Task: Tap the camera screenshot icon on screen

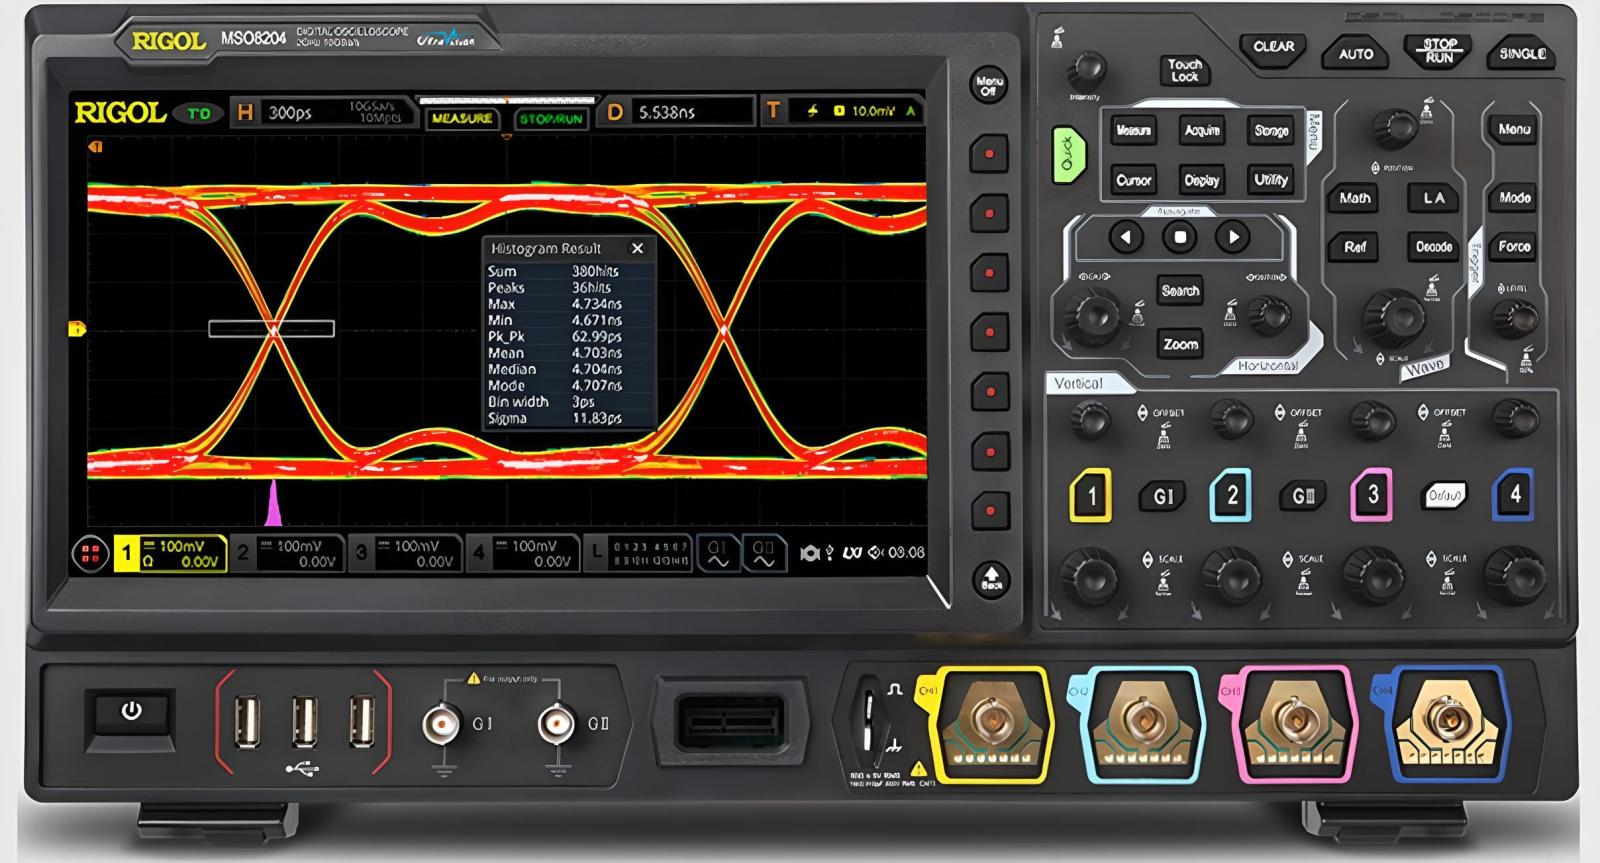Action: coord(810,553)
